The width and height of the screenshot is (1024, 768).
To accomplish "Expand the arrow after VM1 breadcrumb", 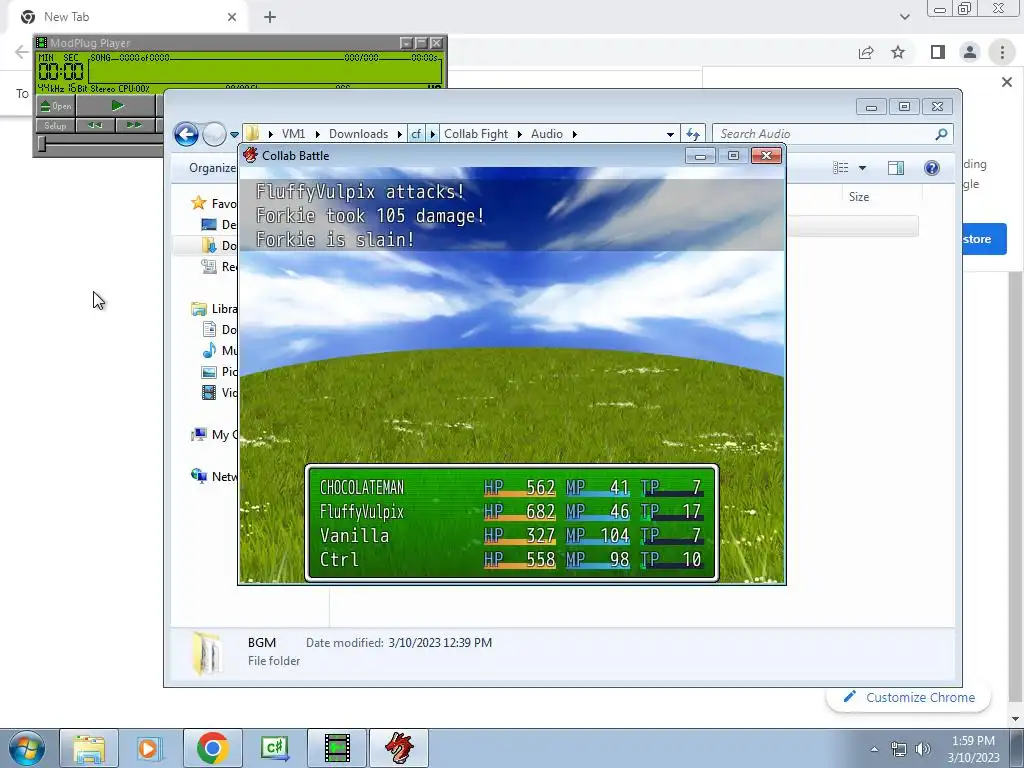I will point(317,134).
